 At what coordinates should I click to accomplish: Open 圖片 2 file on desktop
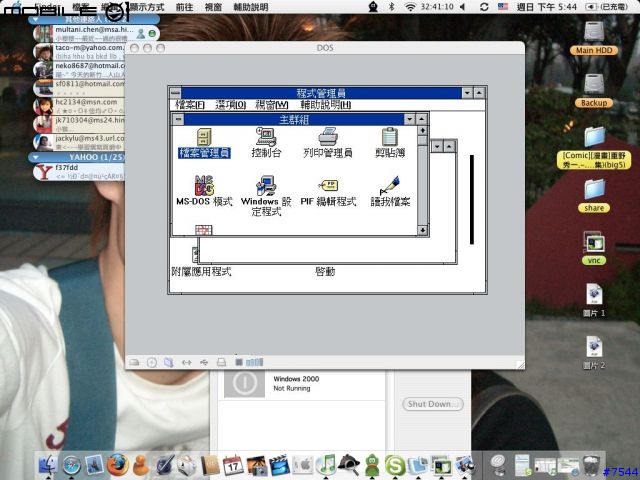[594, 353]
